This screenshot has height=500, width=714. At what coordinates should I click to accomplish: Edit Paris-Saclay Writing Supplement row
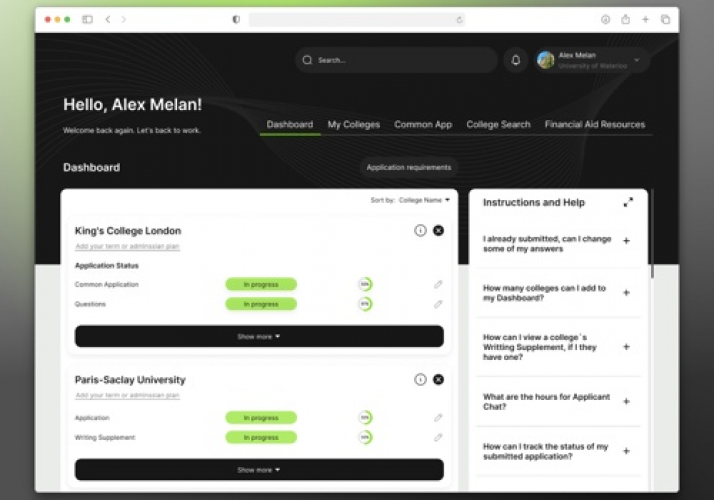pos(438,438)
